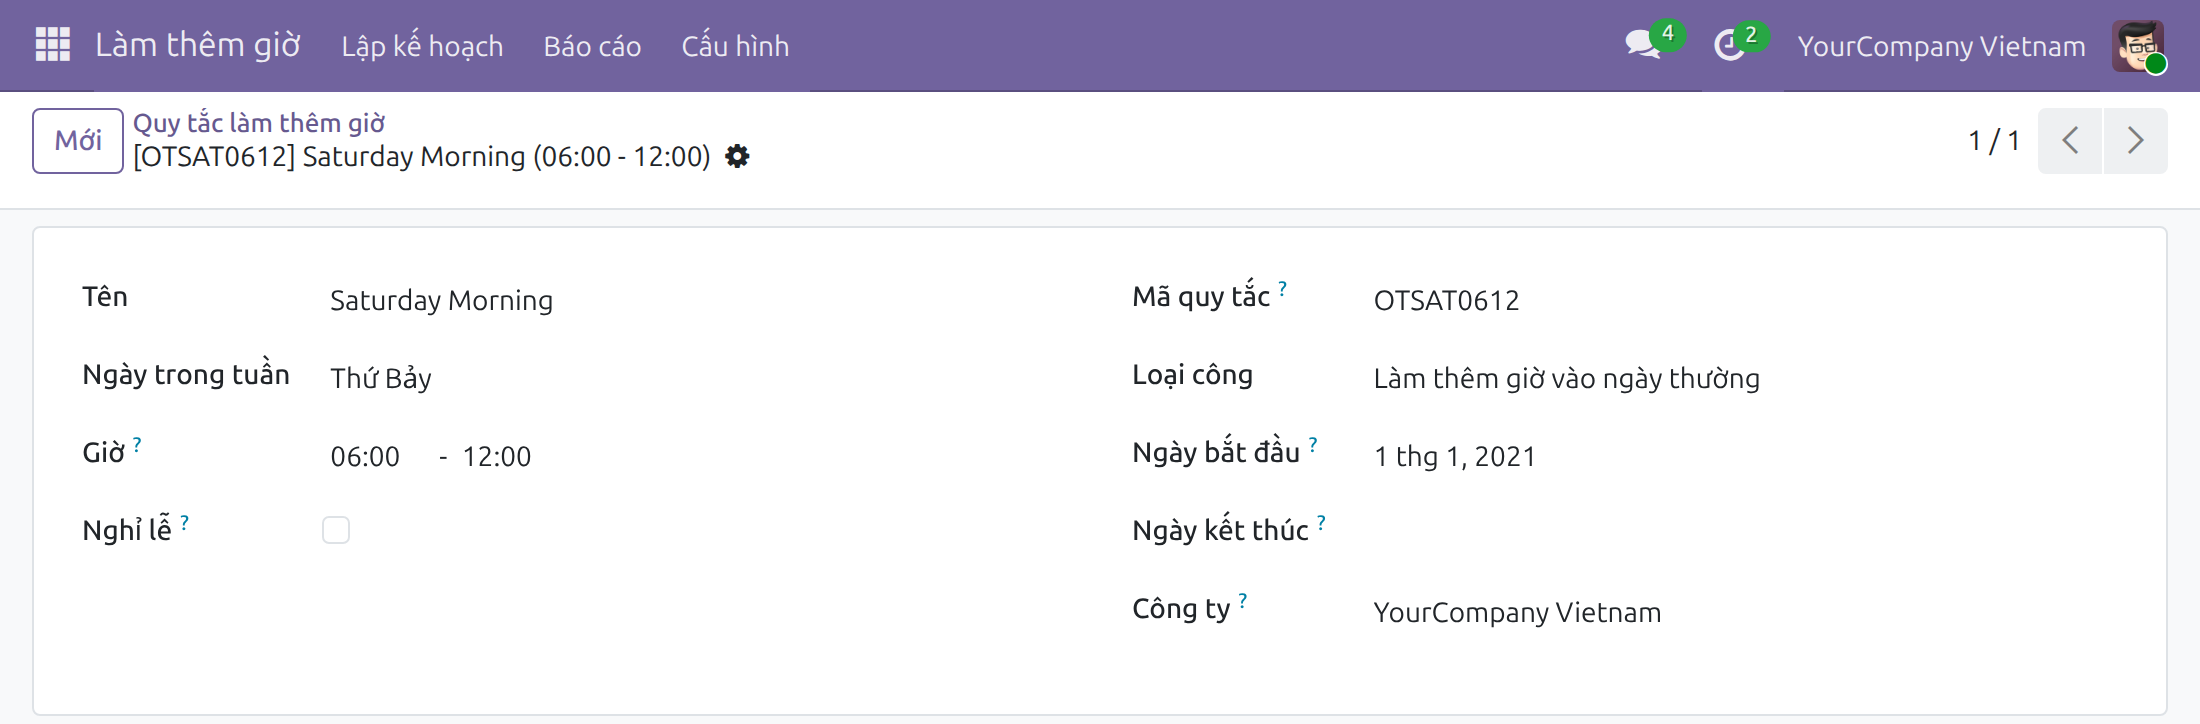
Task: Show help tooltip for Ngày kết thúc
Action: (1321, 522)
